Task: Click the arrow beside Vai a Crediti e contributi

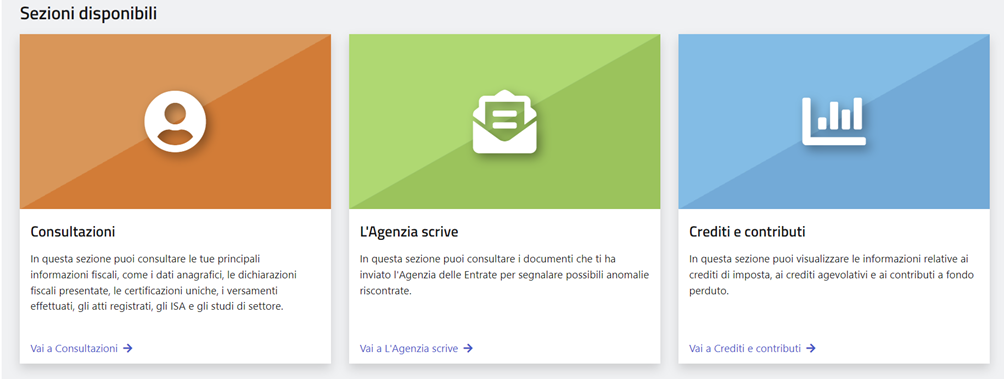Action: [x=811, y=348]
